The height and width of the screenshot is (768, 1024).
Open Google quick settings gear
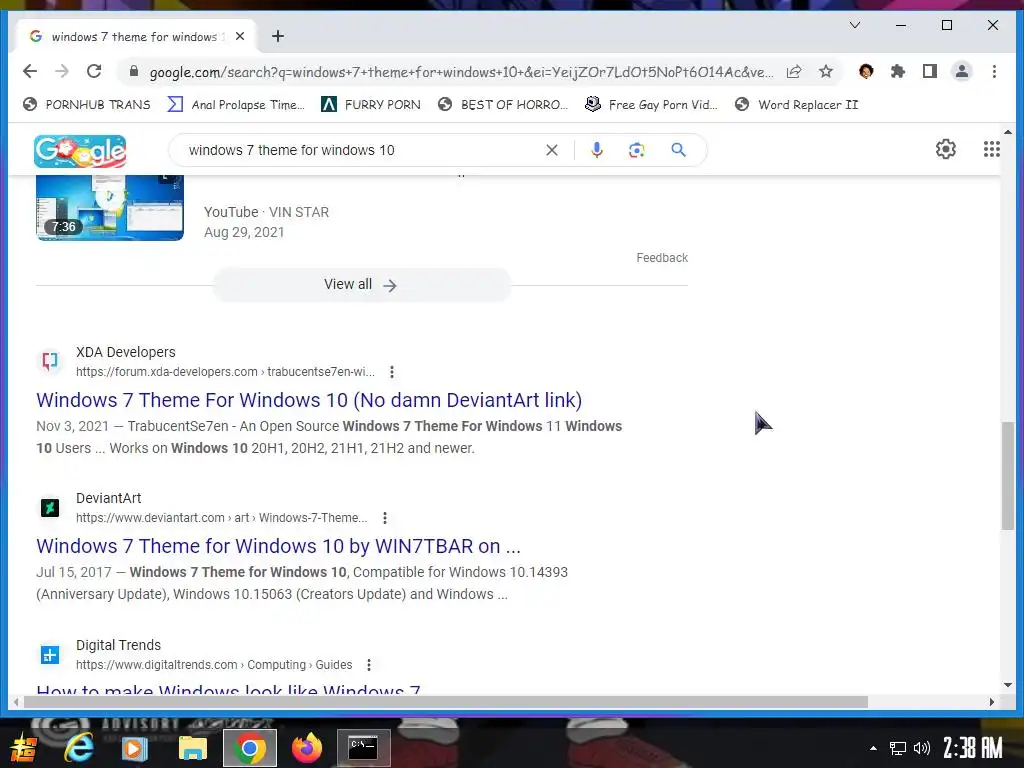946,150
